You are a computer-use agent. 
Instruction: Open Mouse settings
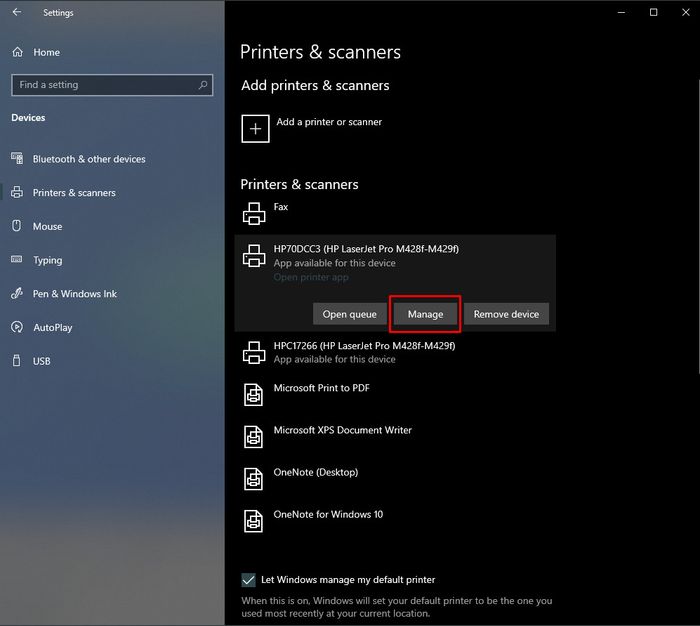[47, 226]
